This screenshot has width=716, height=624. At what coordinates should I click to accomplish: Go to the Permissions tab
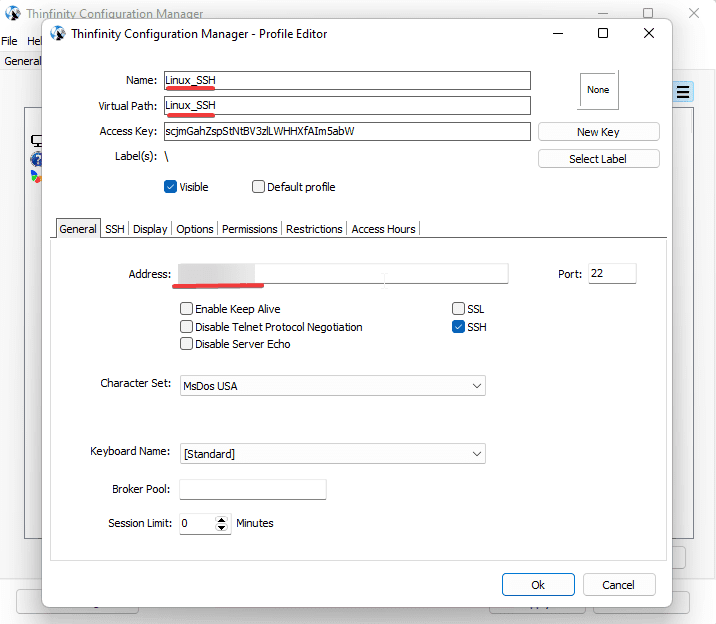(x=249, y=229)
